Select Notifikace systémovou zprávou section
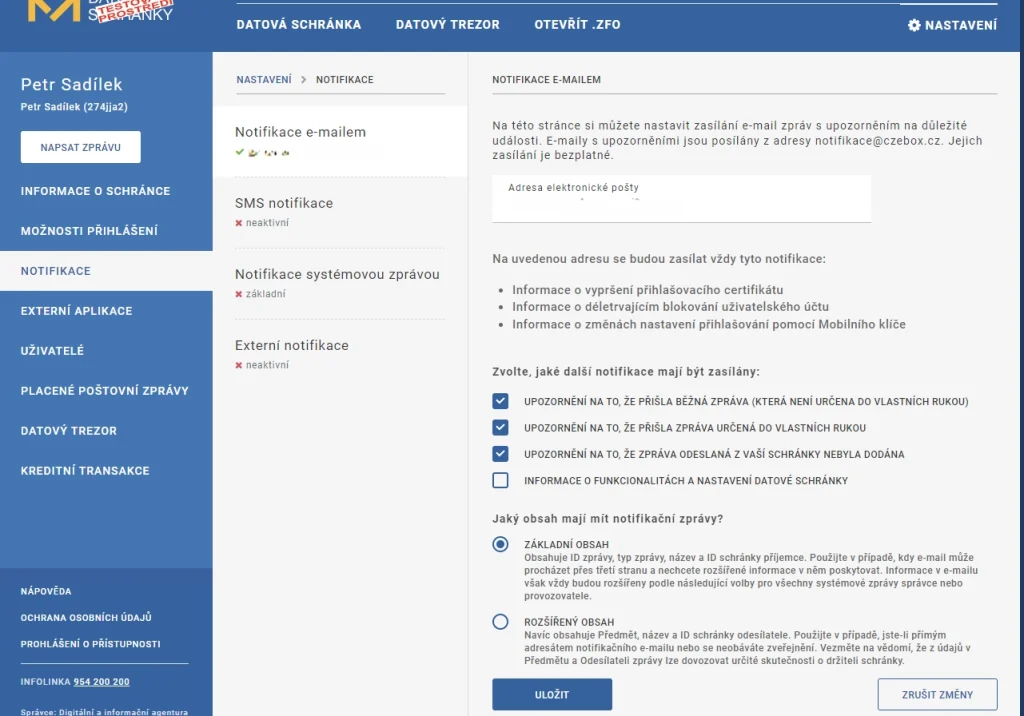 pyautogui.click(x=337, y=275)
